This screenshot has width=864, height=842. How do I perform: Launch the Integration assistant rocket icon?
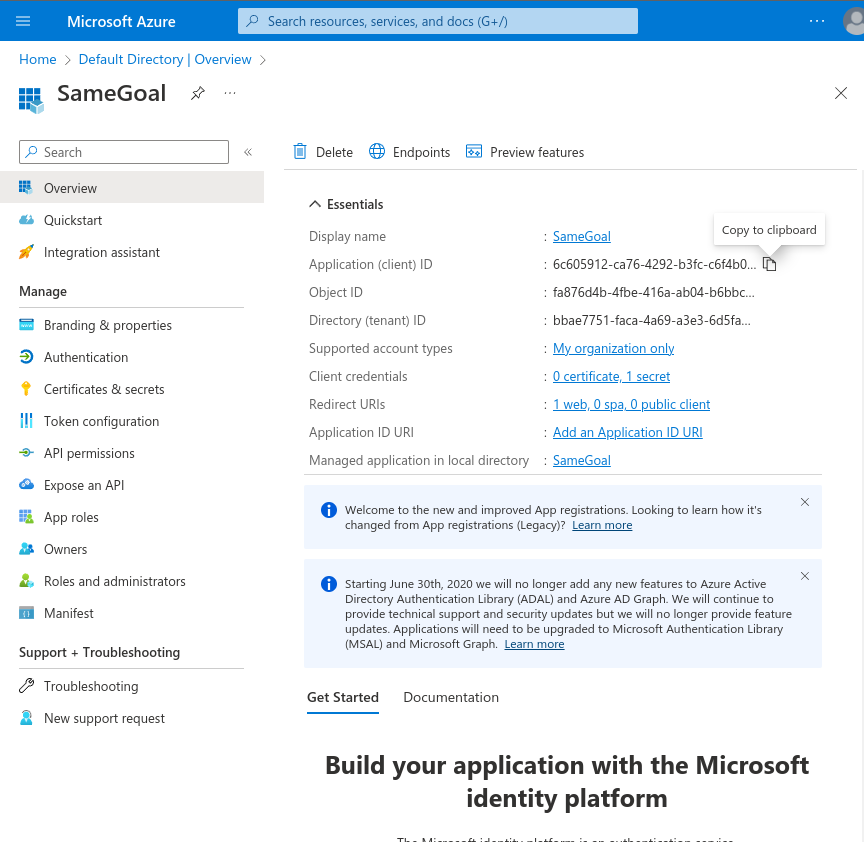pos(26,252)
